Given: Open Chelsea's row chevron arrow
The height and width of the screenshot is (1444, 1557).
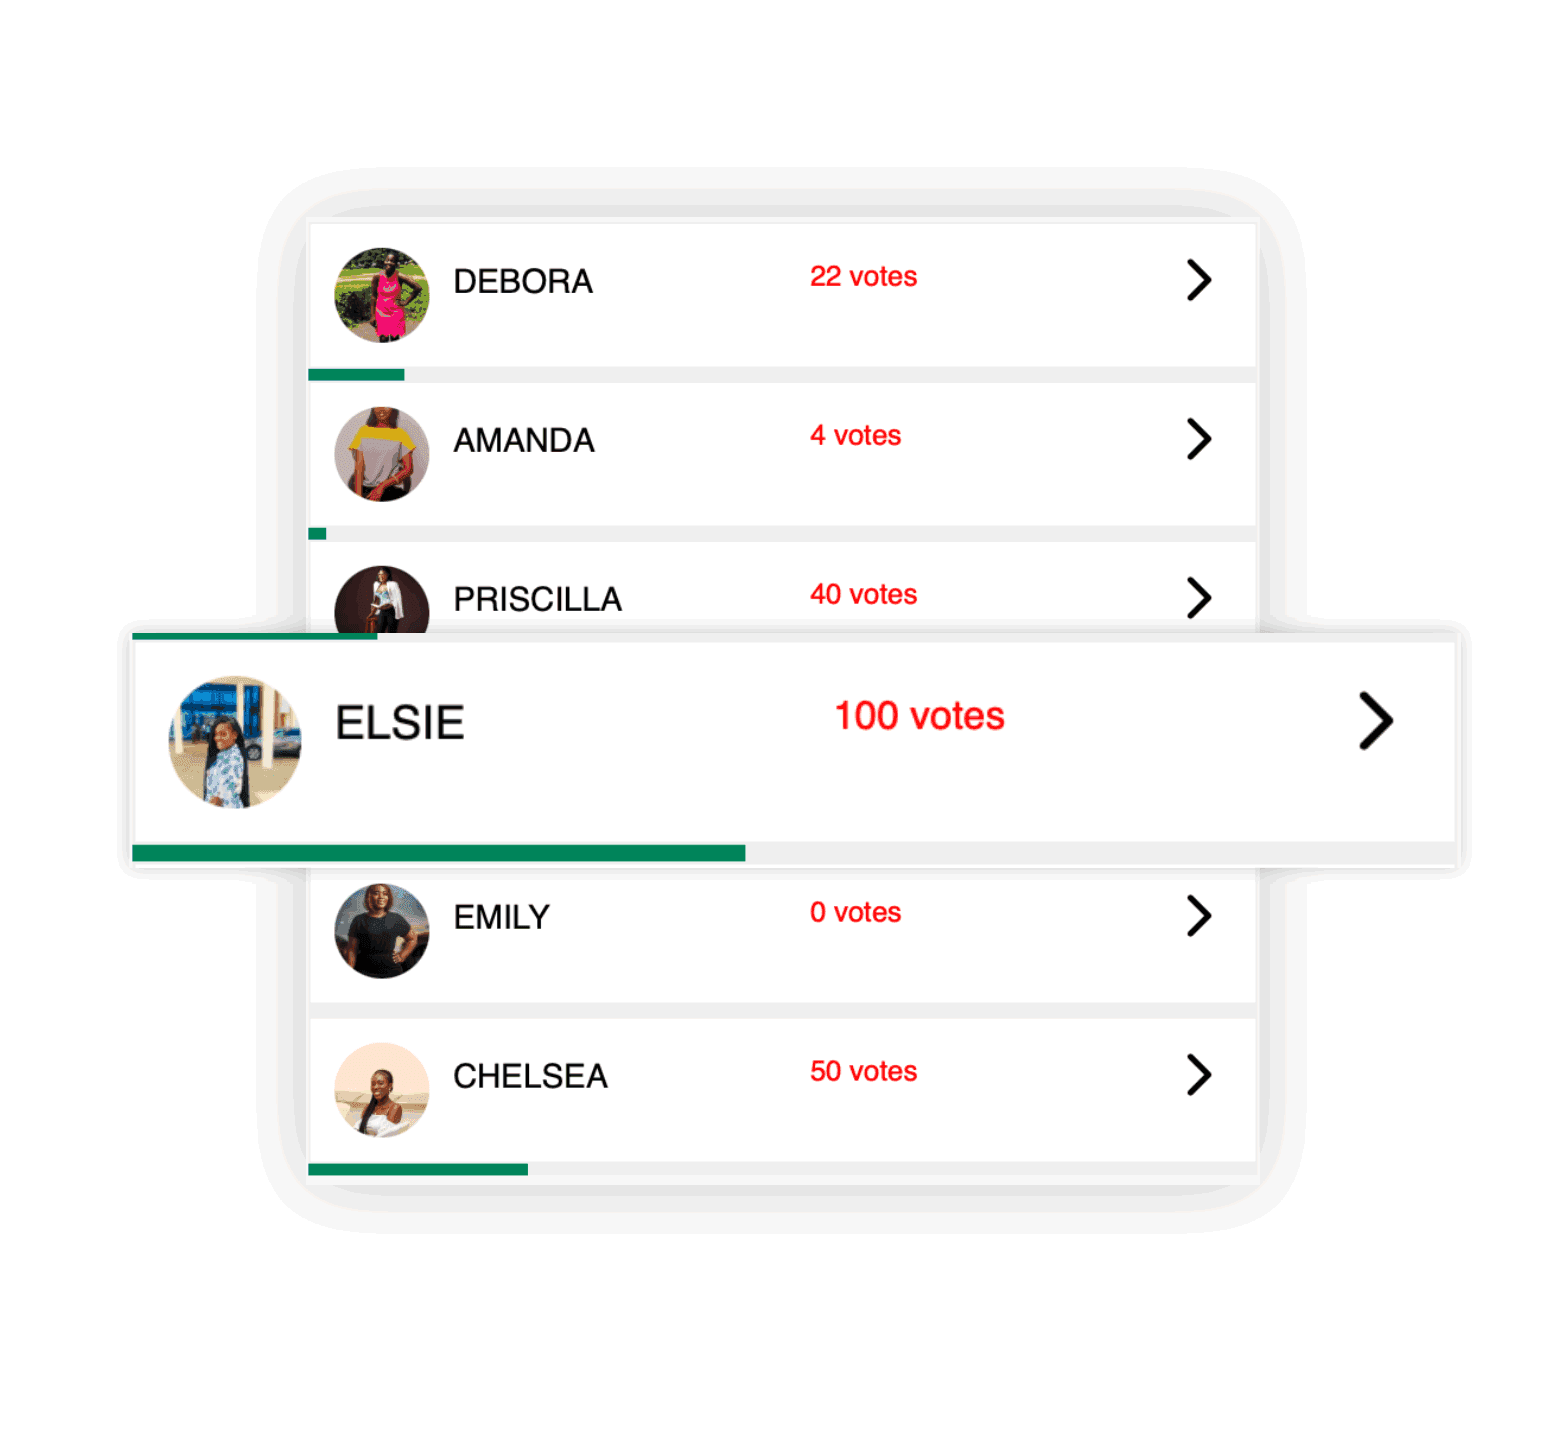Looking at the screenshot, I should pos(1198,1075).
